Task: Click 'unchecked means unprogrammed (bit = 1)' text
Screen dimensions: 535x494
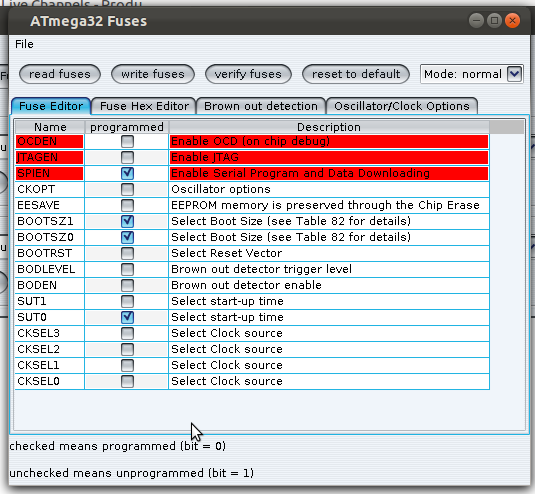Action: tap(131, 473)
